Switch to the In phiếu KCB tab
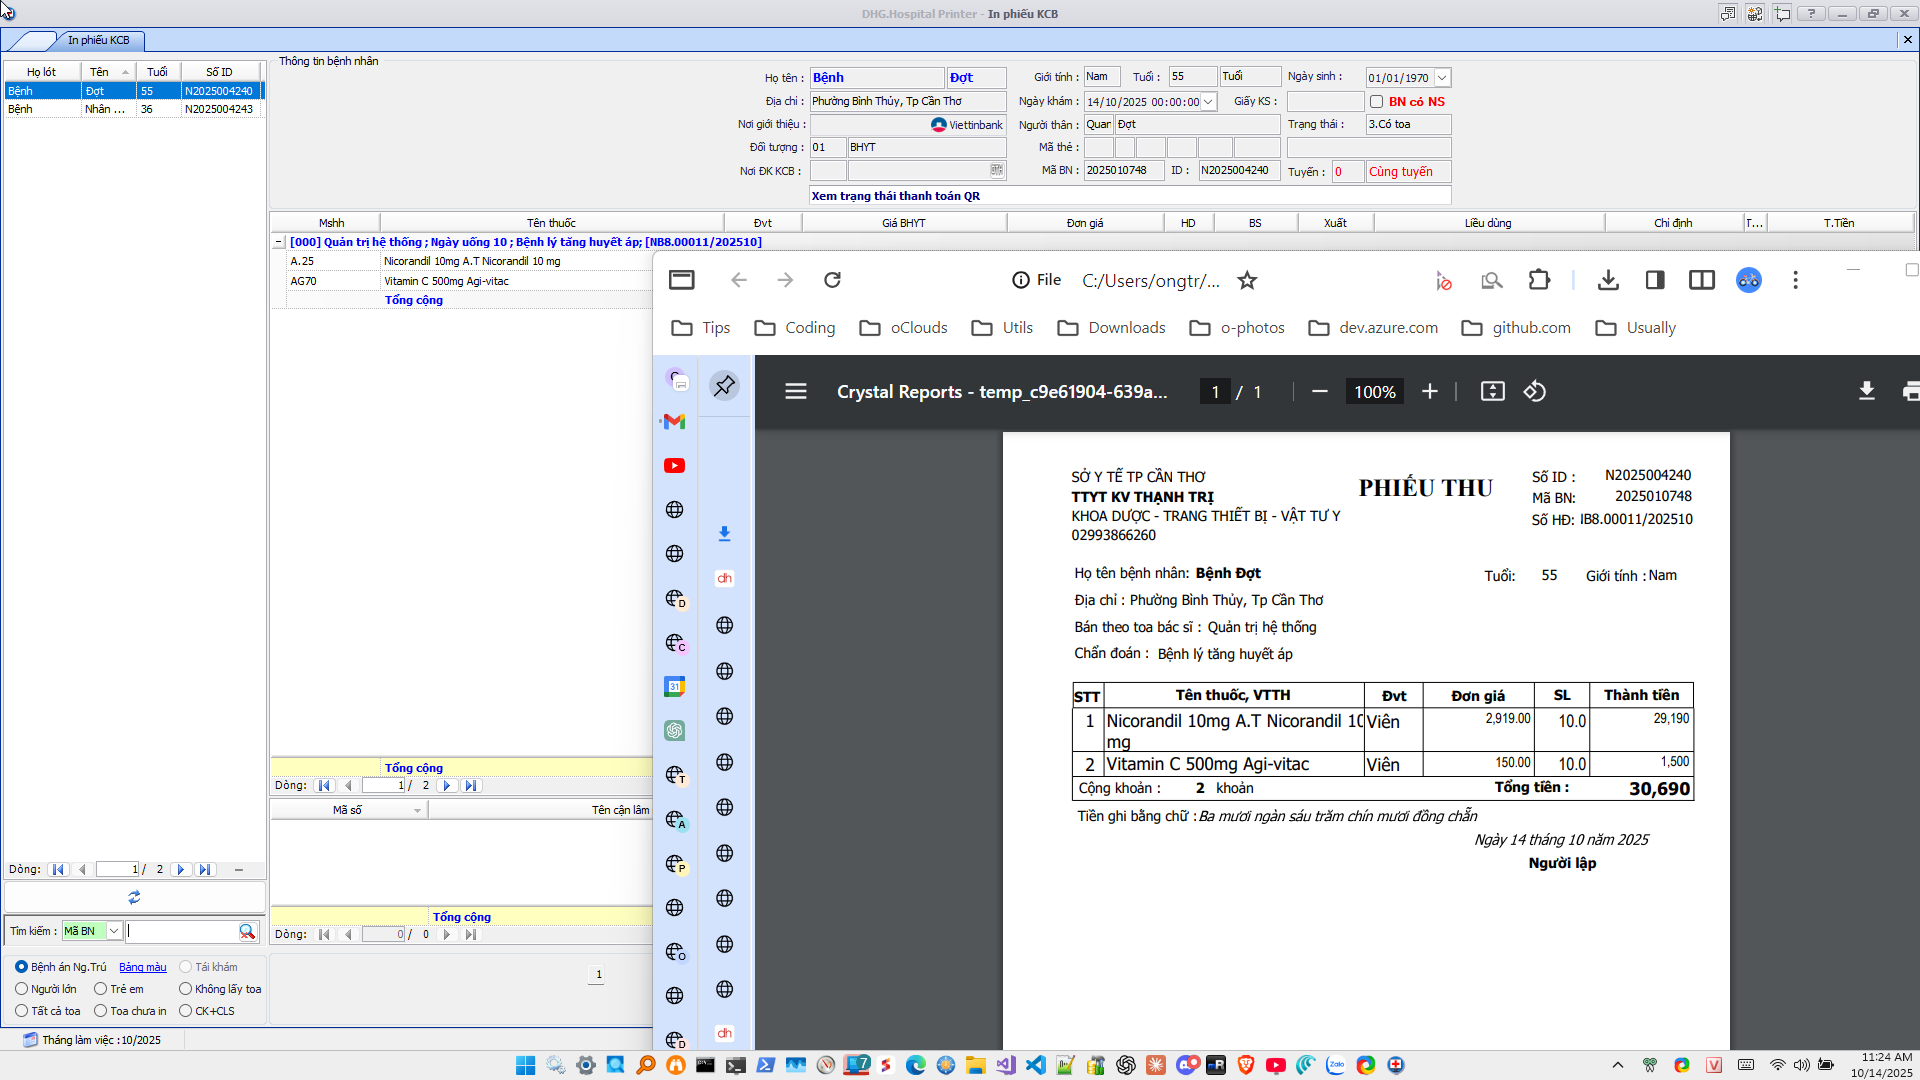Screen dimensions: 1920x1080 click(98, 40)
